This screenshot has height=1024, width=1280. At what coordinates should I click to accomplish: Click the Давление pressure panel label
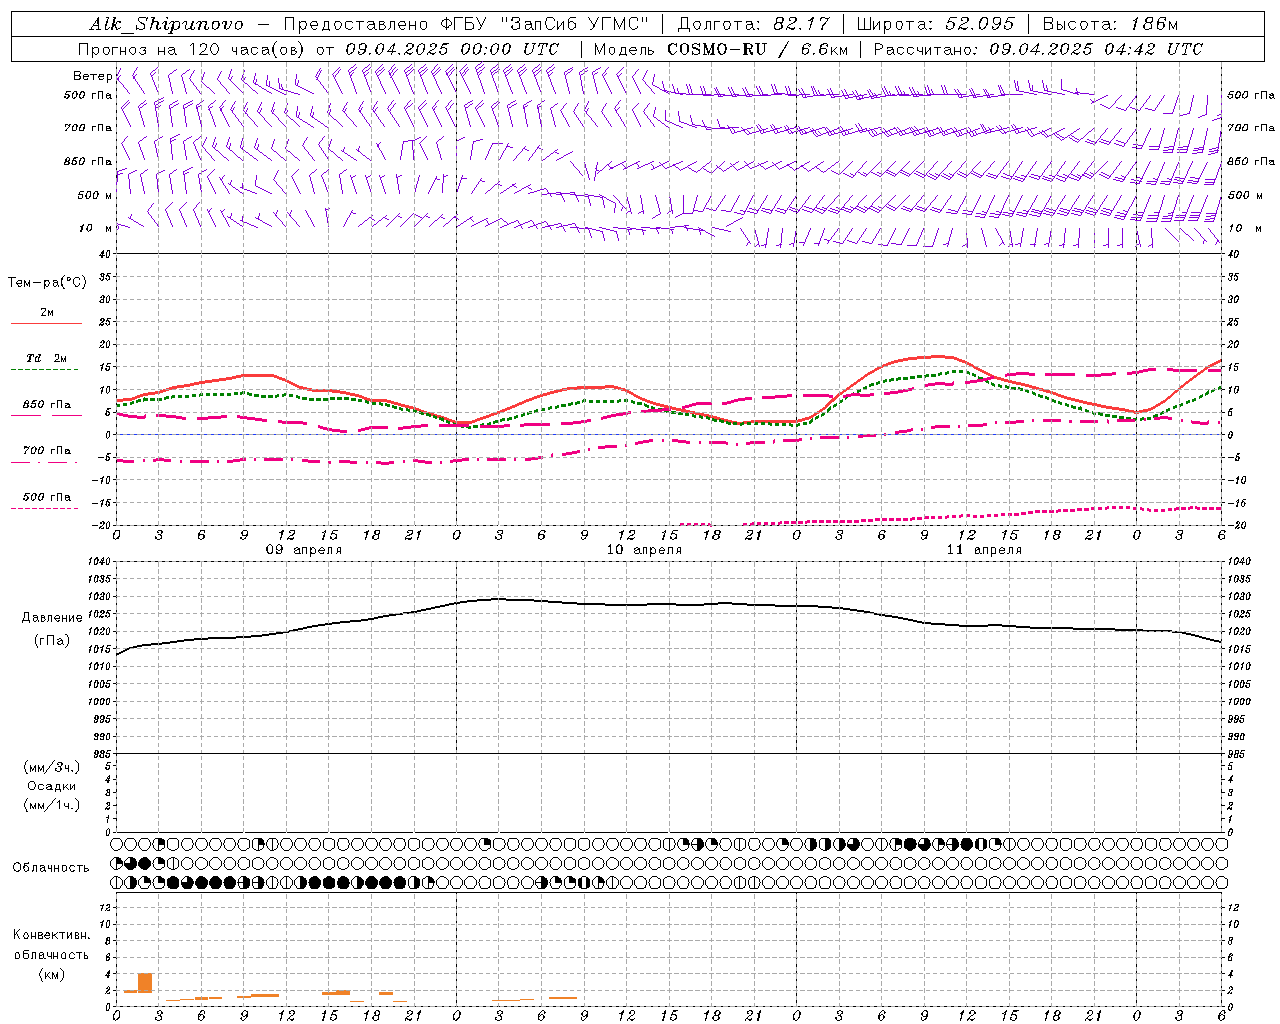[x=52, y=618]
